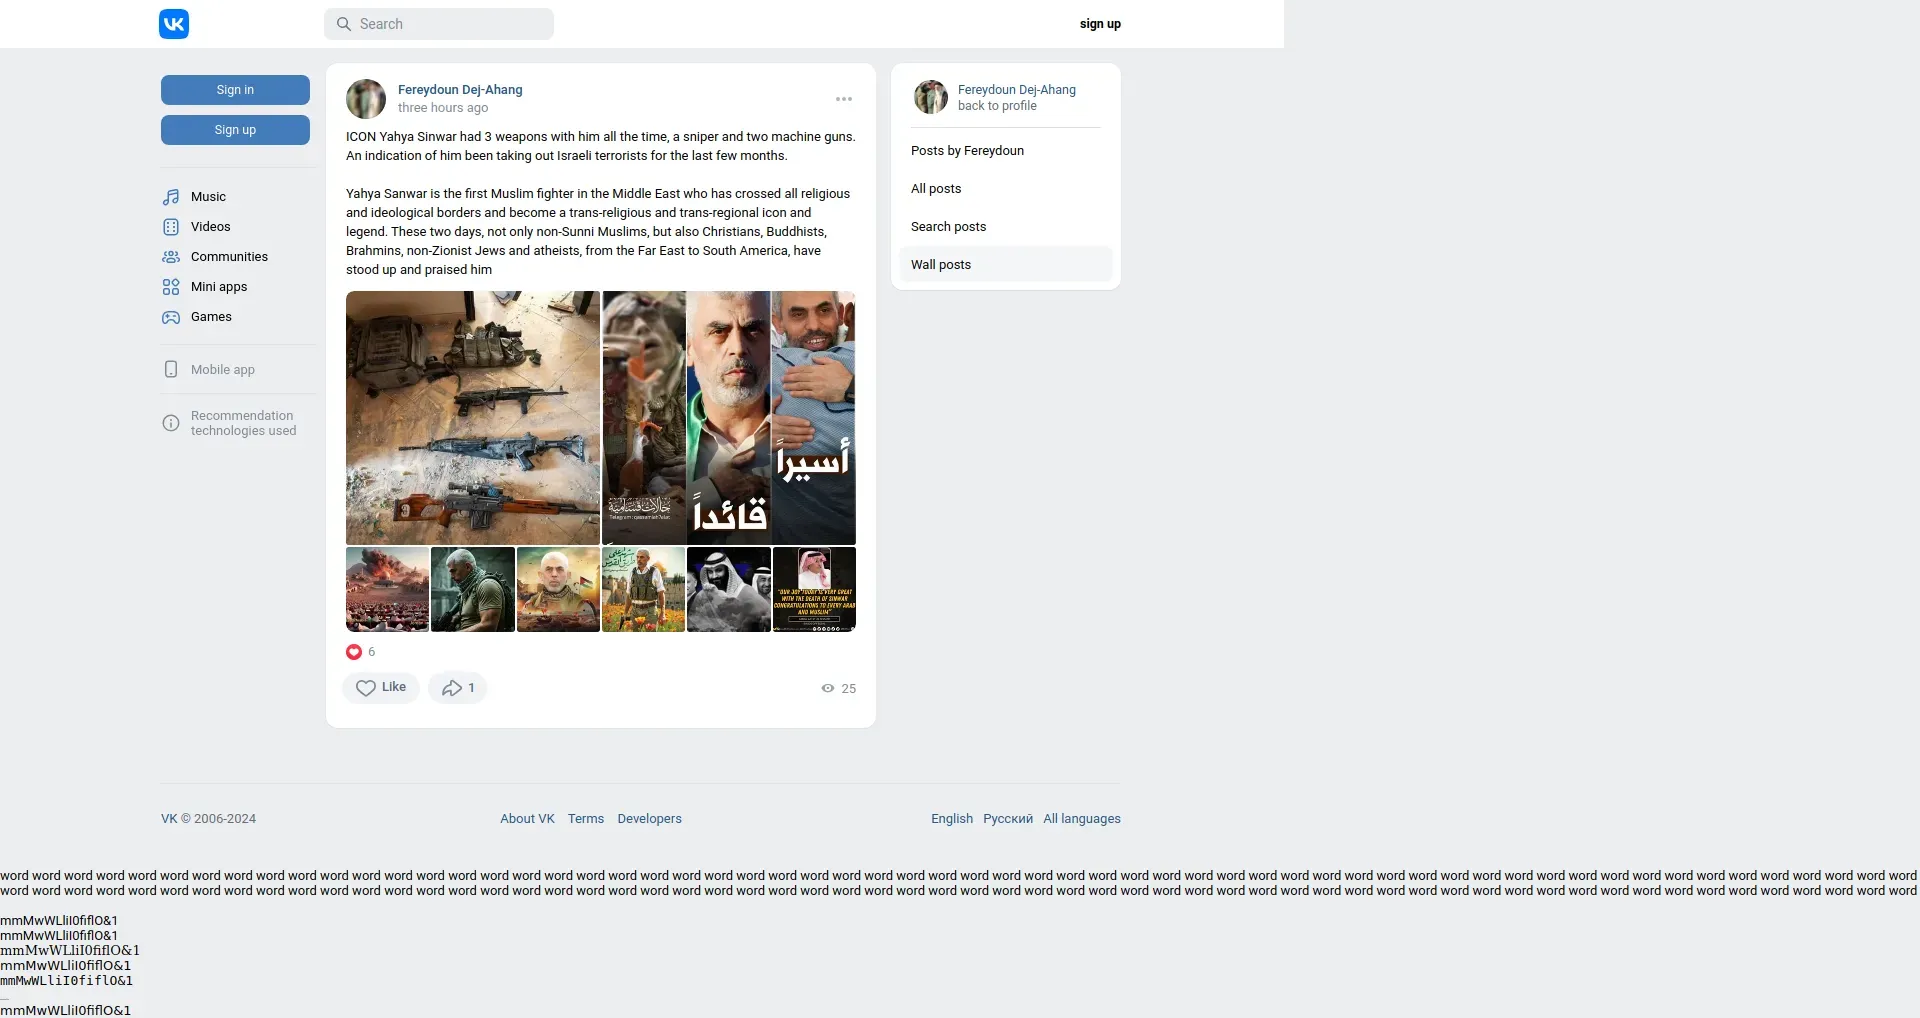Switch language to Русский
The image size is (1920, 1018).
pos(1008,819)
